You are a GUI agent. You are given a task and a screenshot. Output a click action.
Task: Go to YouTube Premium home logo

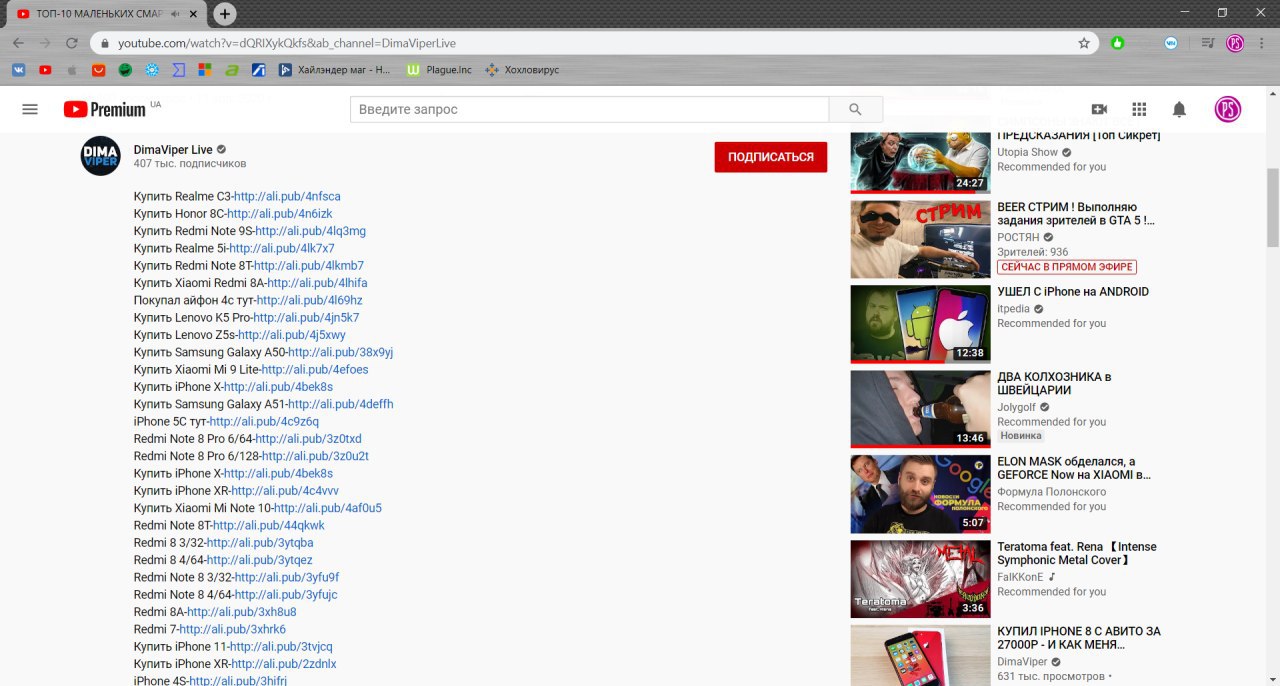click(104, 110)
